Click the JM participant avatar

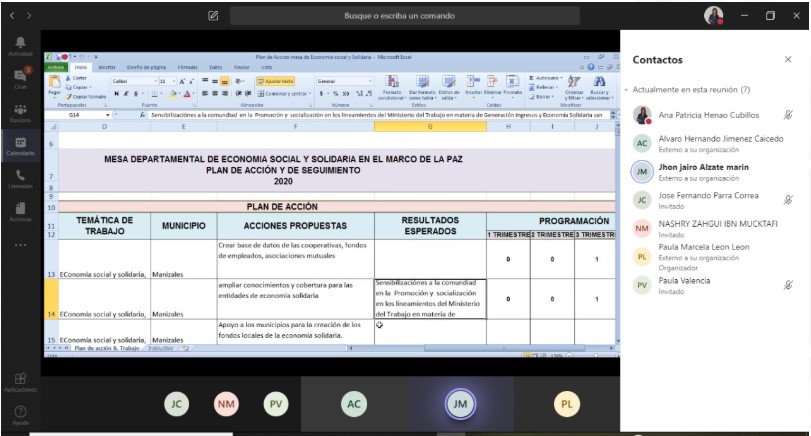pyautogui.click(x=460, y=403)
